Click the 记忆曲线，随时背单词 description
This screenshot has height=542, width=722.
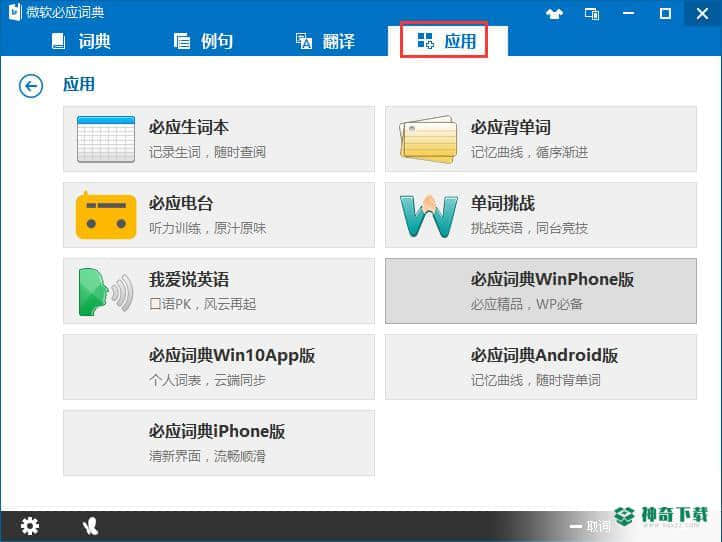tap(536, 380)
